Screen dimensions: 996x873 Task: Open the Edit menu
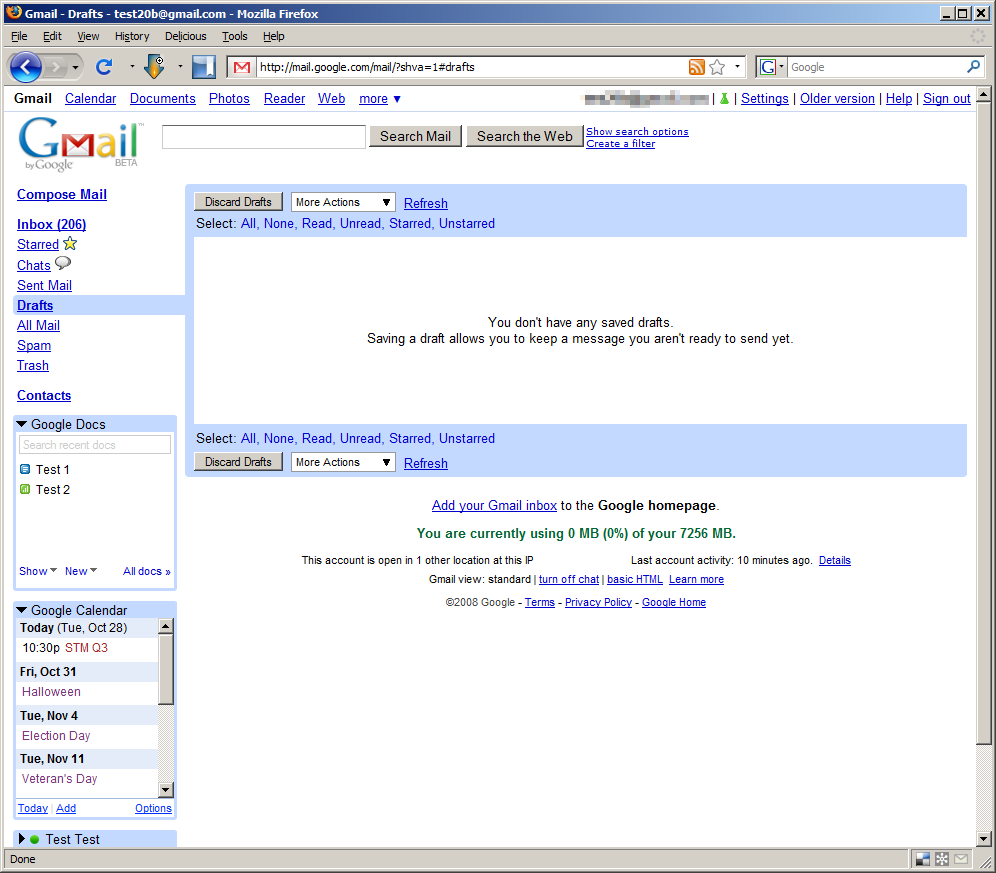click(52, 36)
